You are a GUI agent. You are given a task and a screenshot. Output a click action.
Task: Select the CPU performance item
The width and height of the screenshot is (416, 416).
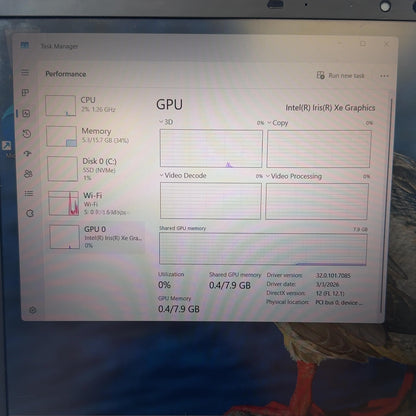click(95, 106)
